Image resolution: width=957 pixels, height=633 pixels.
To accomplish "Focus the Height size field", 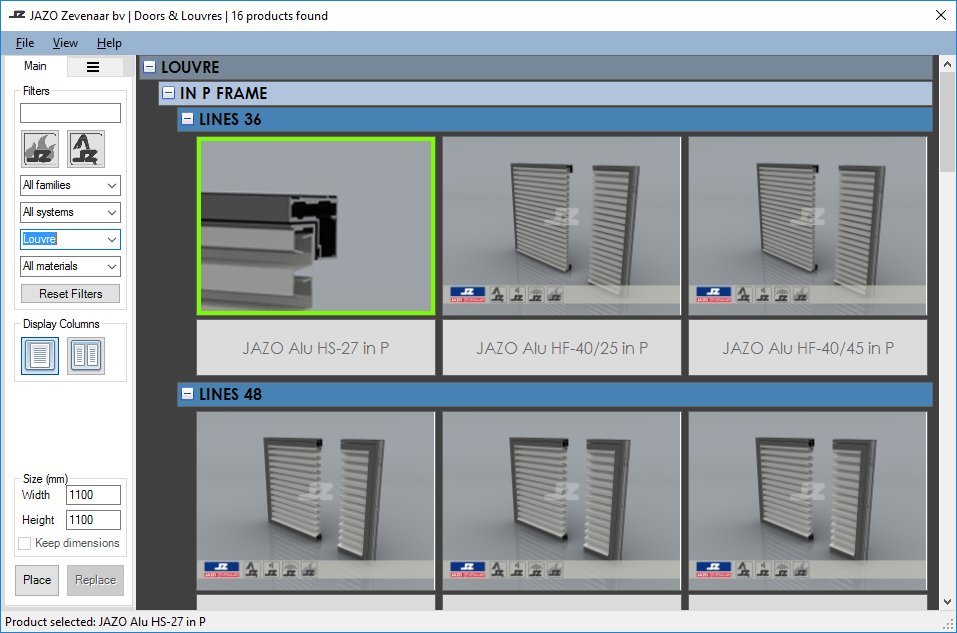I will click(93, 520).
